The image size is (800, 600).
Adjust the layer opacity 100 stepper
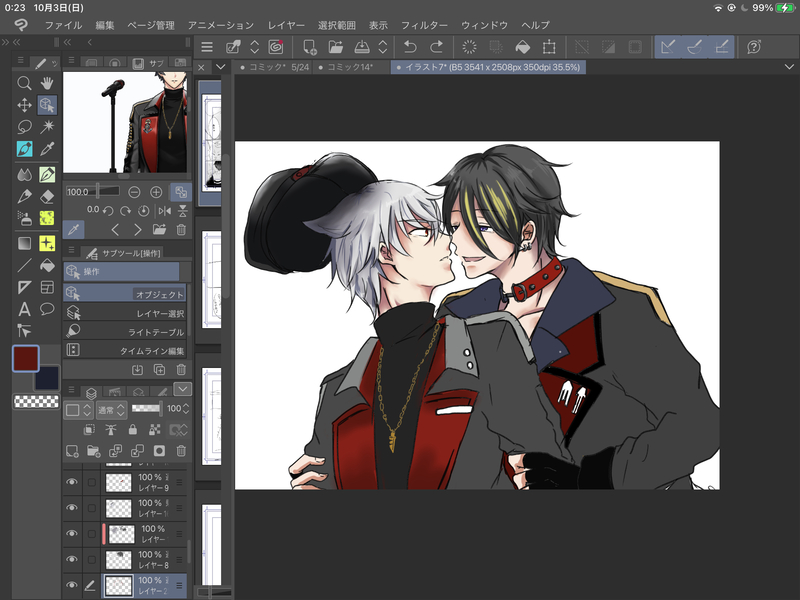click(x=186, y=409)
